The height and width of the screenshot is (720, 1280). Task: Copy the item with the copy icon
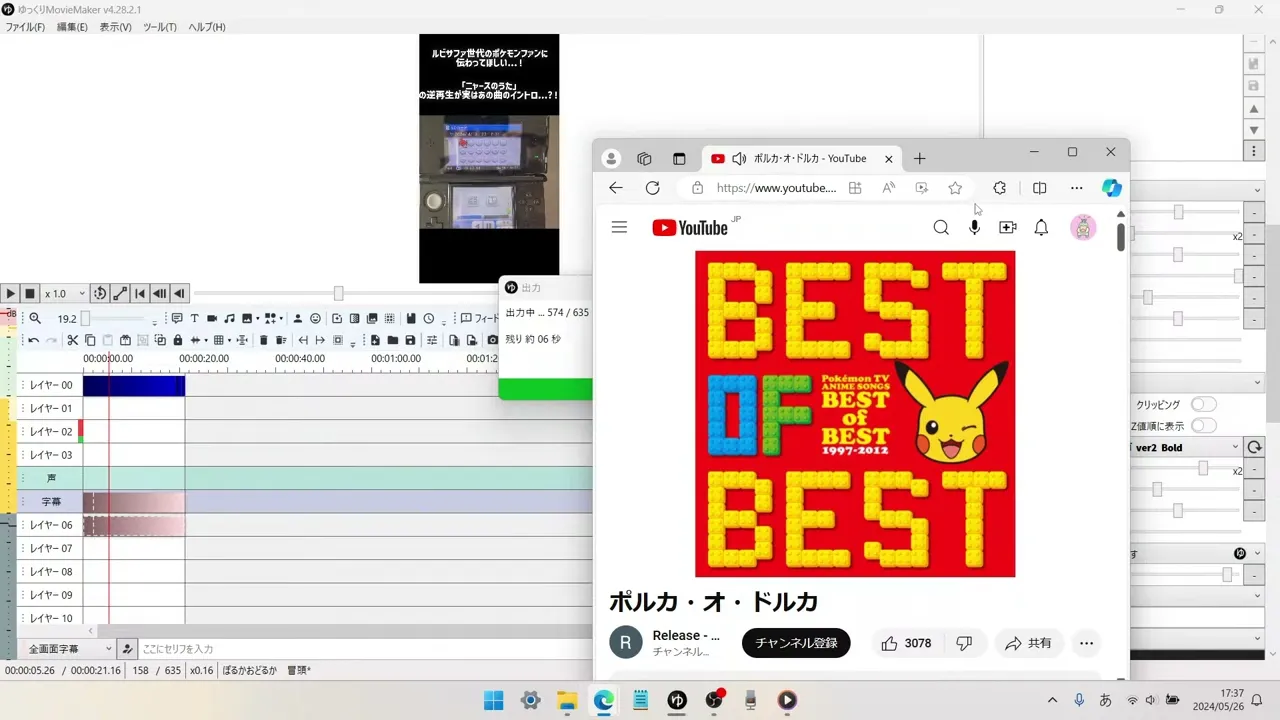(x=90, y=340)
